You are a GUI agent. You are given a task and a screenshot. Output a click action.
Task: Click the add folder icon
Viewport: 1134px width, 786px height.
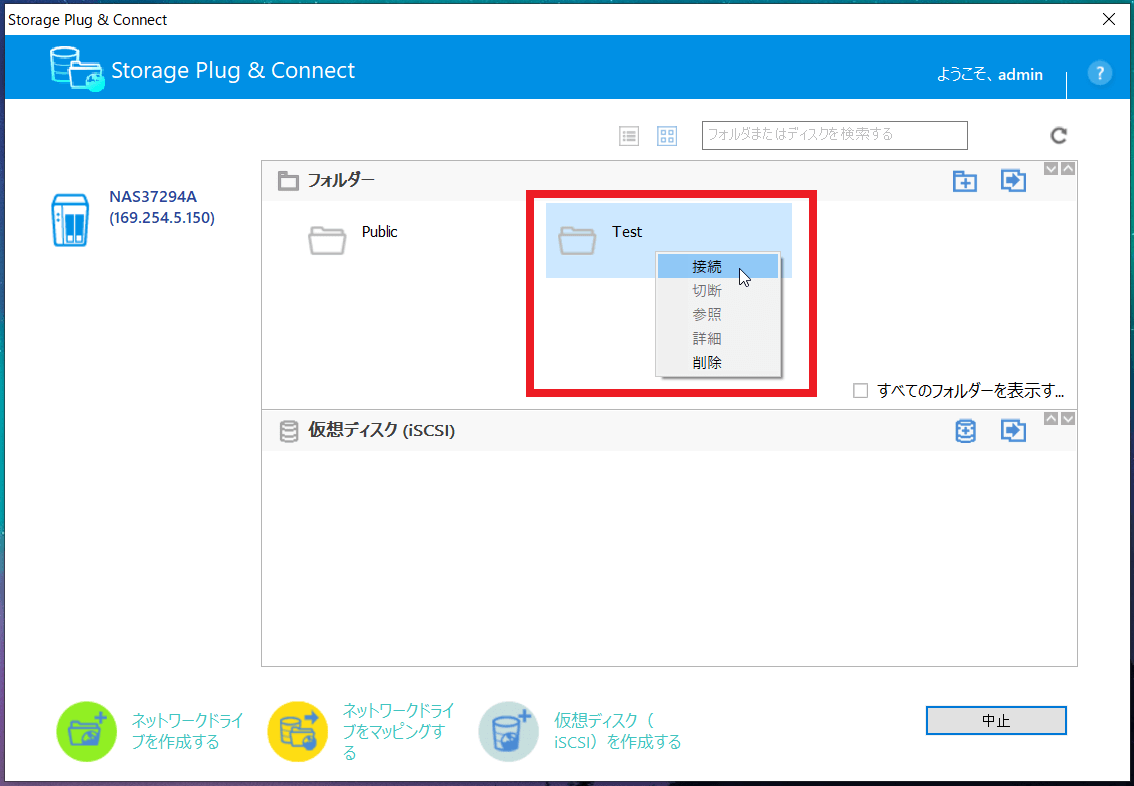965,181
